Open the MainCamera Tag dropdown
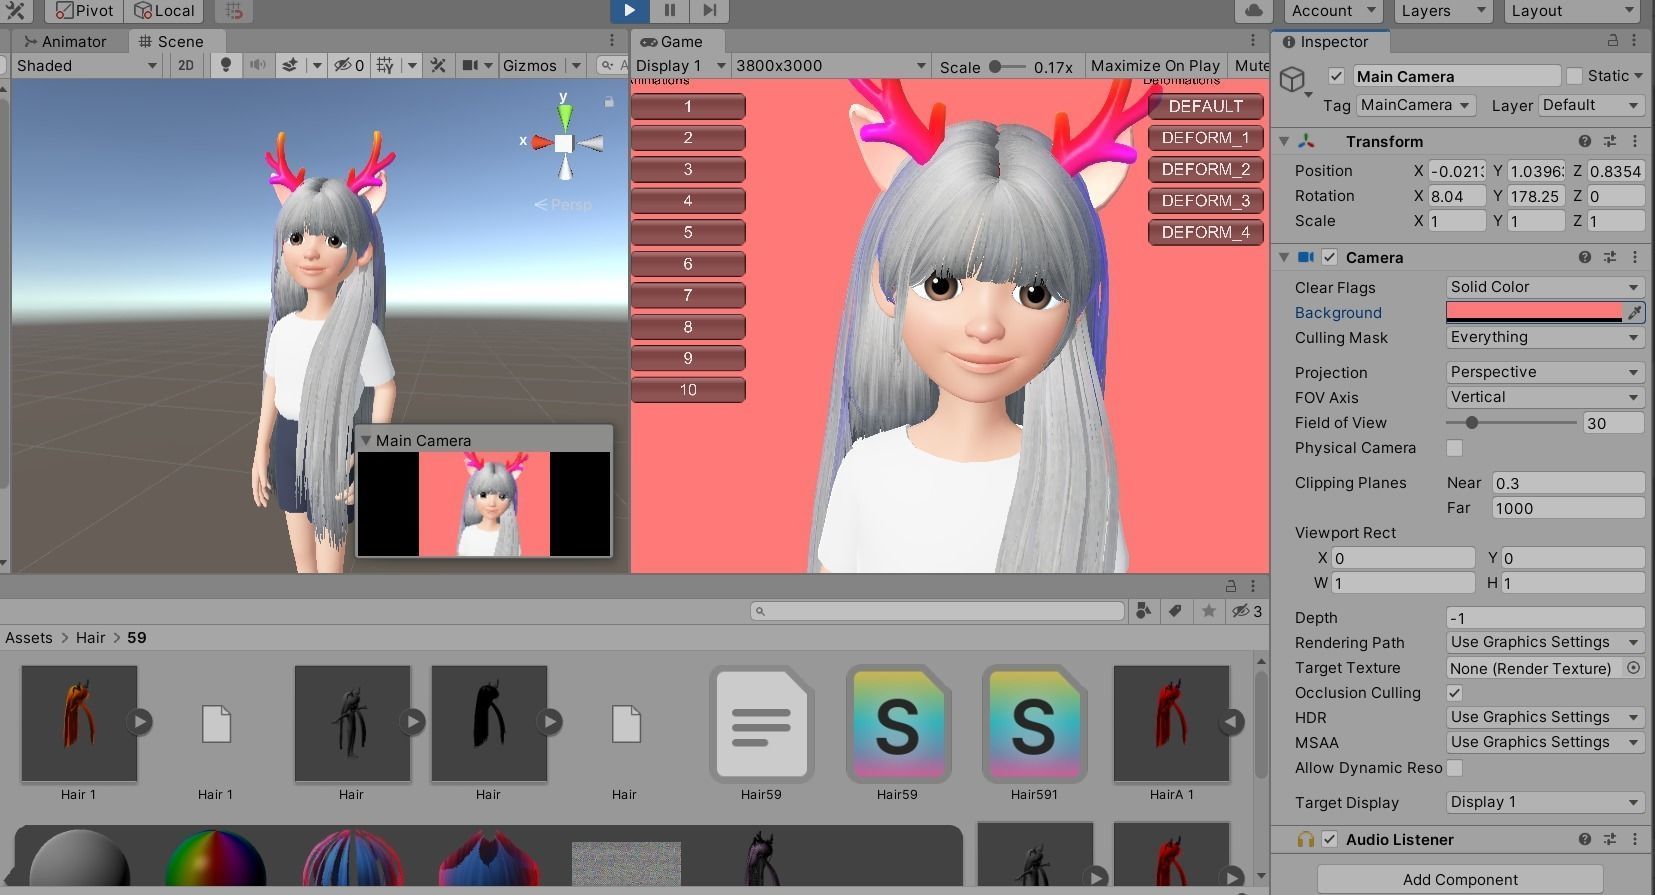 tap(1415, 105)
